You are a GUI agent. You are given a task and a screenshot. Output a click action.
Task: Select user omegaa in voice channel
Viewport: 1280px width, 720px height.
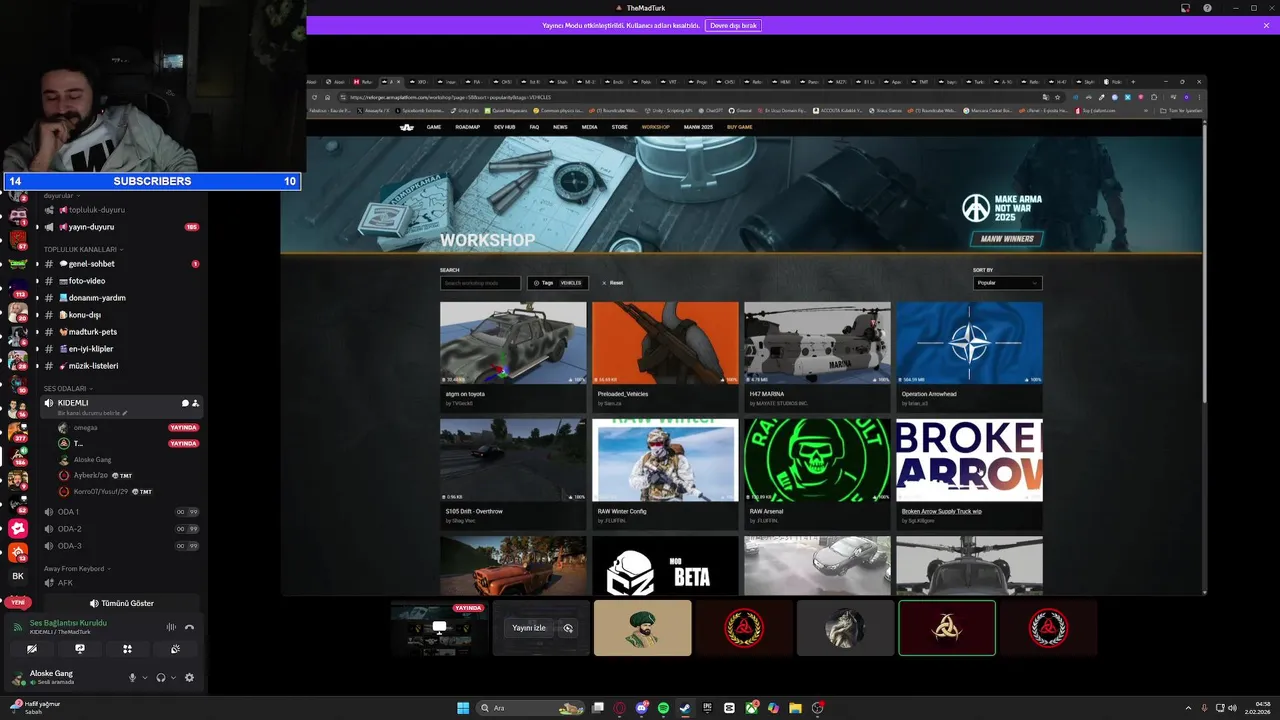(x=128, y=428)
